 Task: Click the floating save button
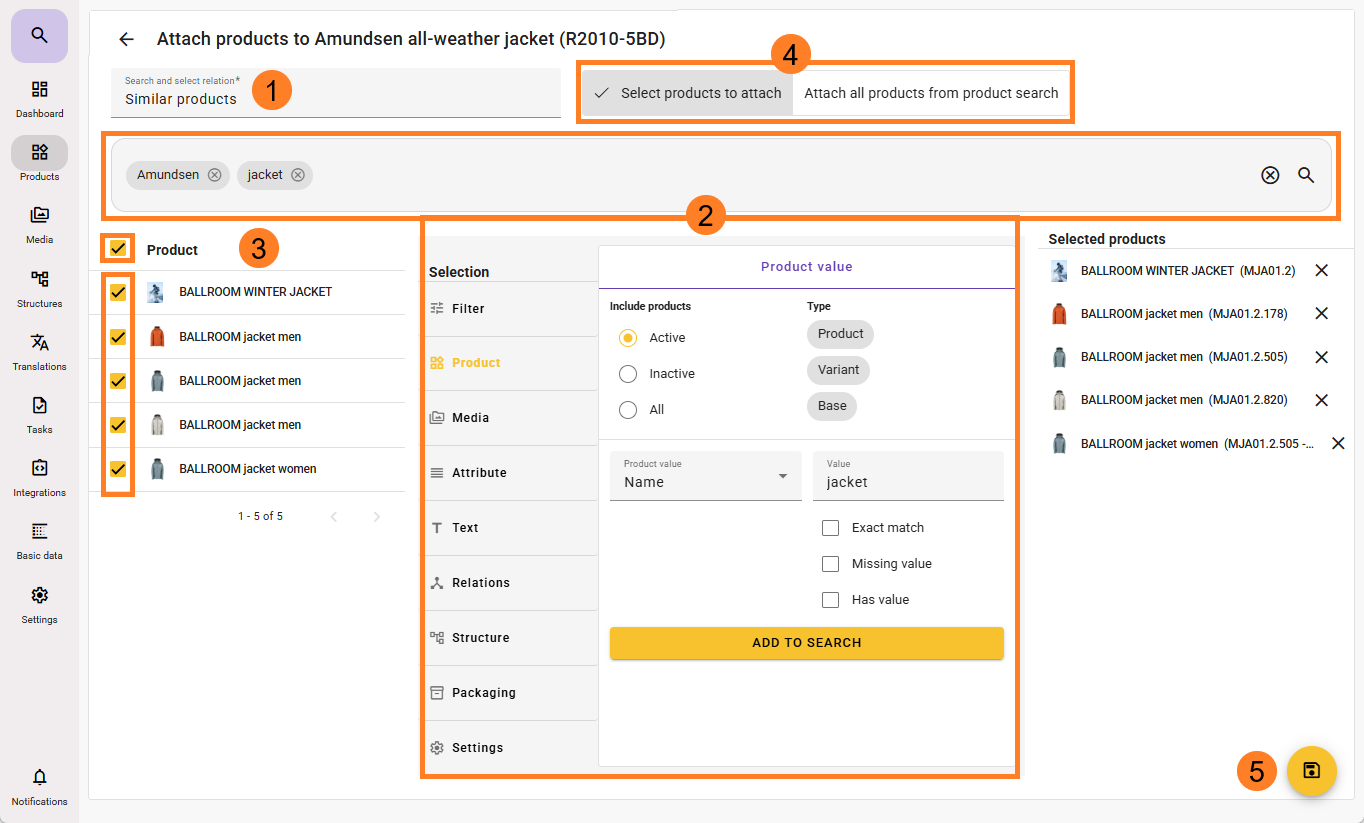click(1311, 771)
